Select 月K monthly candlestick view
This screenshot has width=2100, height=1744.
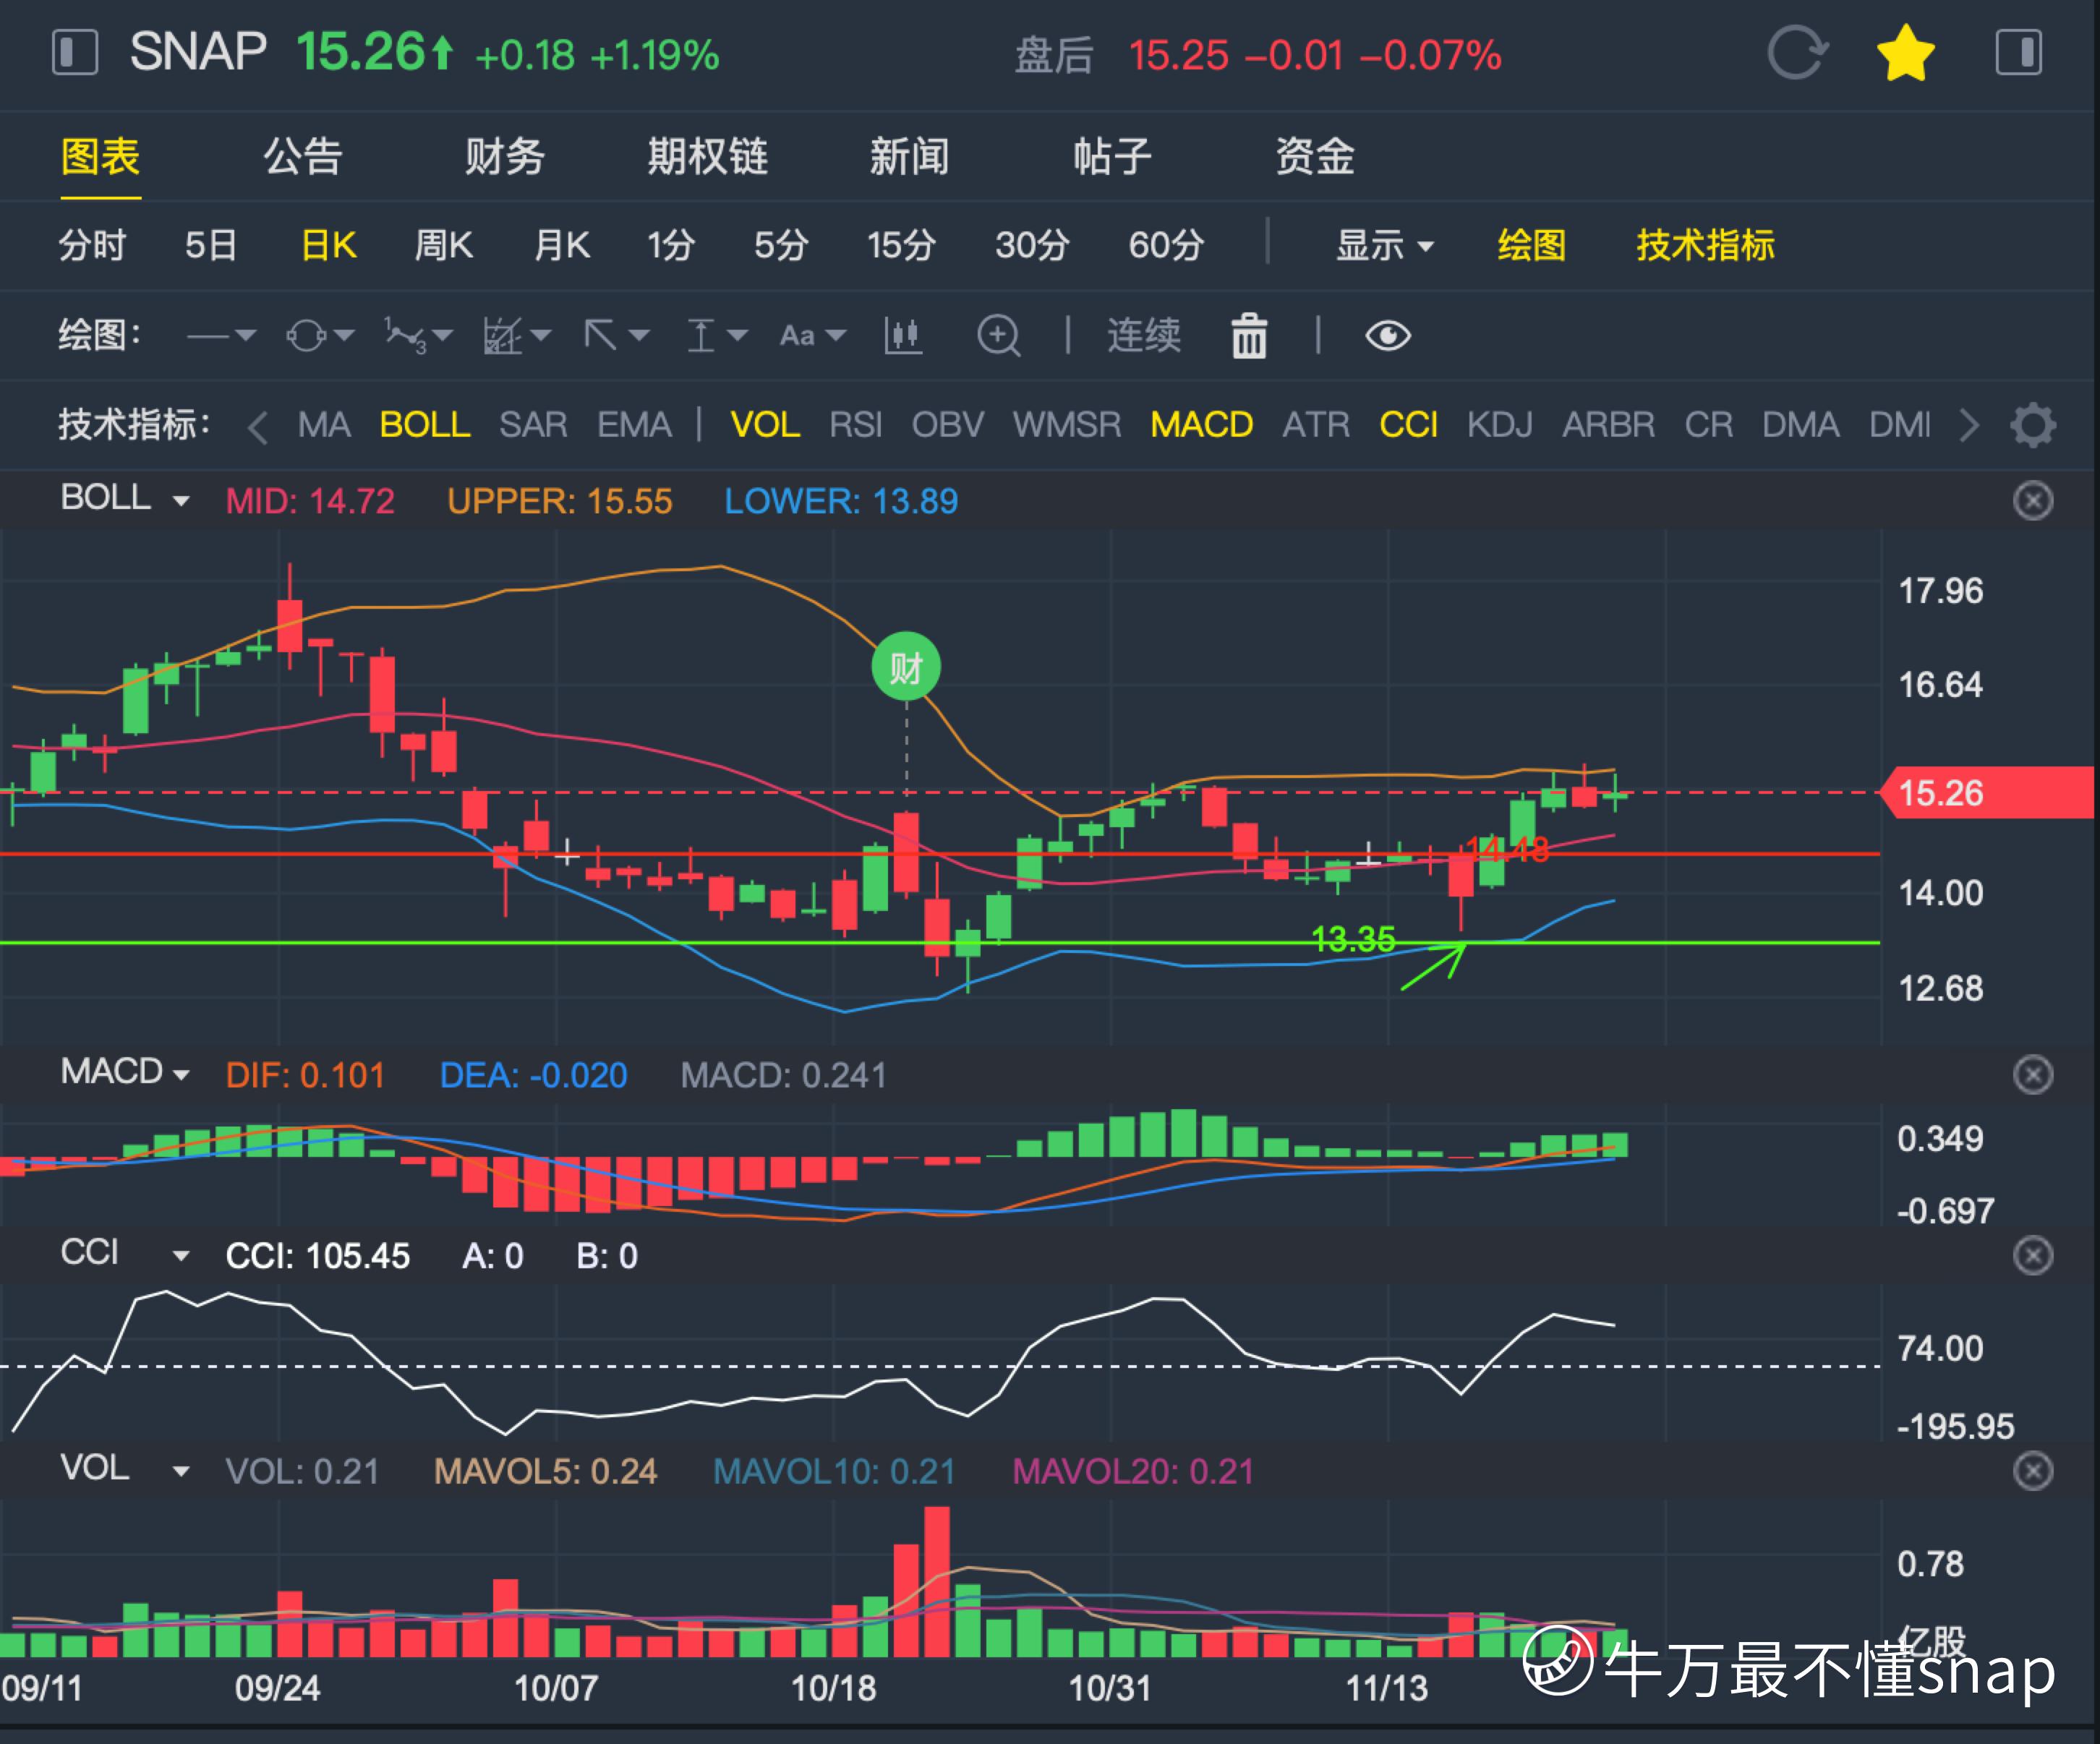(x=562, y=245)
